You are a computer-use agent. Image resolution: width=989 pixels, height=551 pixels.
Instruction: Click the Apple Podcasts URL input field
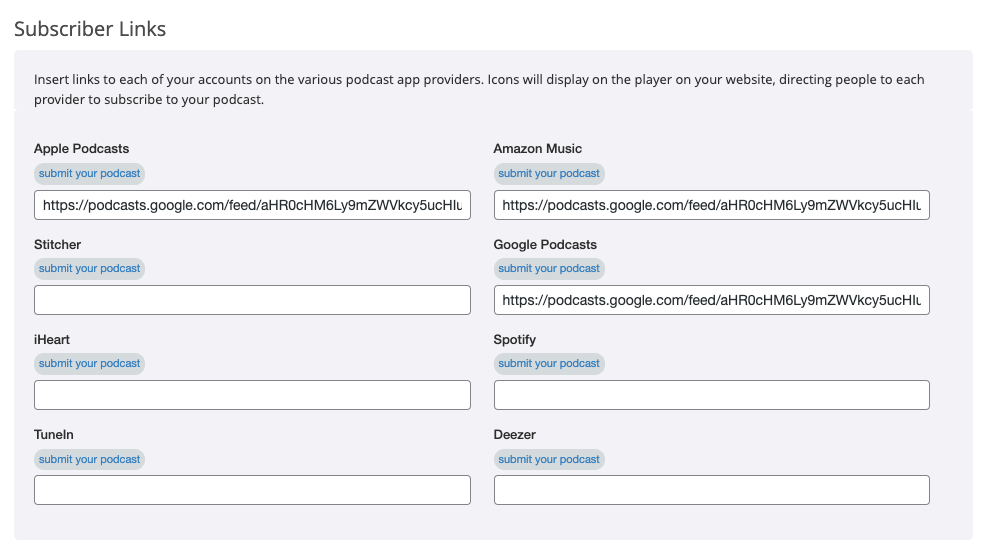(x=252, y=205)
